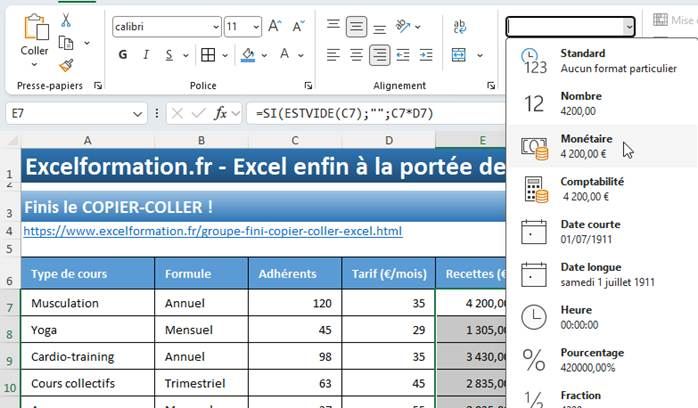Click the formula bar text
Screen dimensions: 698x408
(345, 114)
